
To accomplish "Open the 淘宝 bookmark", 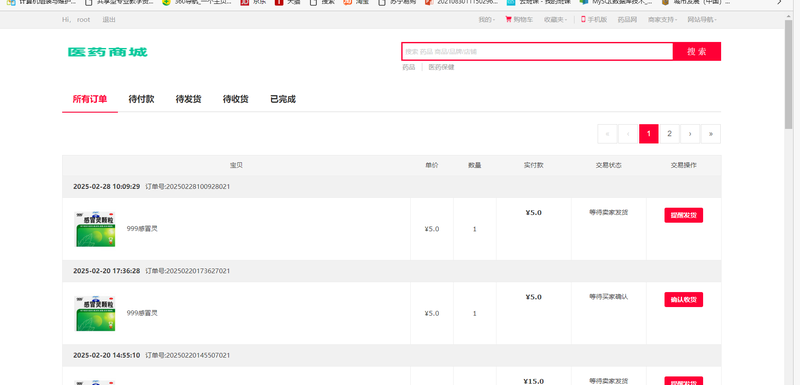I will pyautogui.click(x=356, y=2).
